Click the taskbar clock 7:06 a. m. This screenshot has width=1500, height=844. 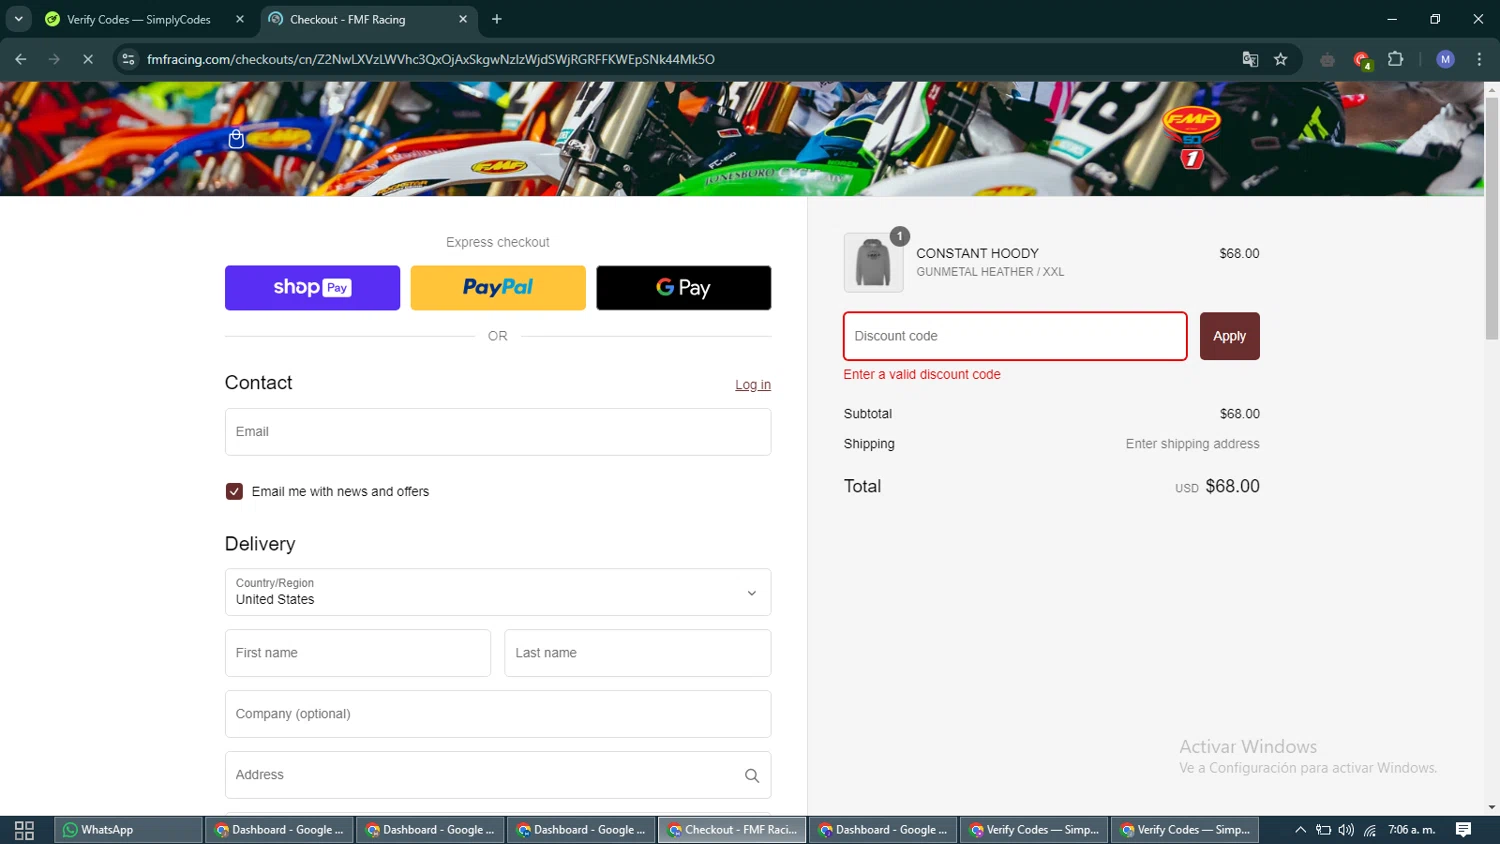click(1411, 830)
